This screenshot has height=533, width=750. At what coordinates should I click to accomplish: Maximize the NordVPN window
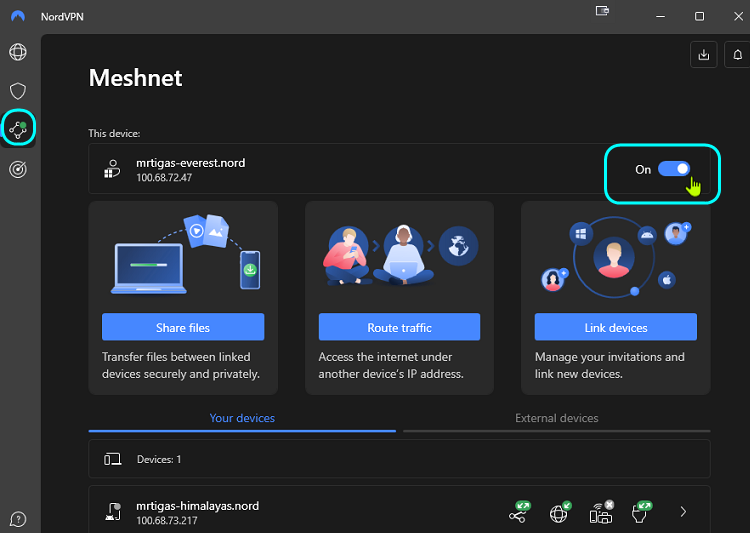[699, 16]
